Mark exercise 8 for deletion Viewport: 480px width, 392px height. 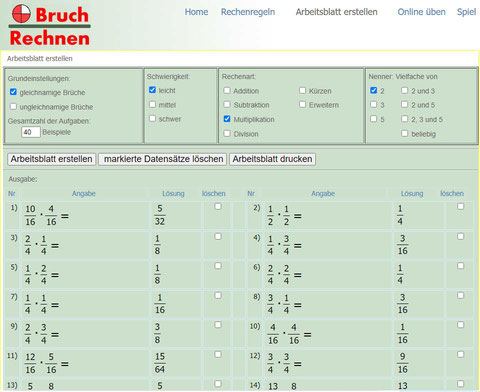[x=460, y=295]
